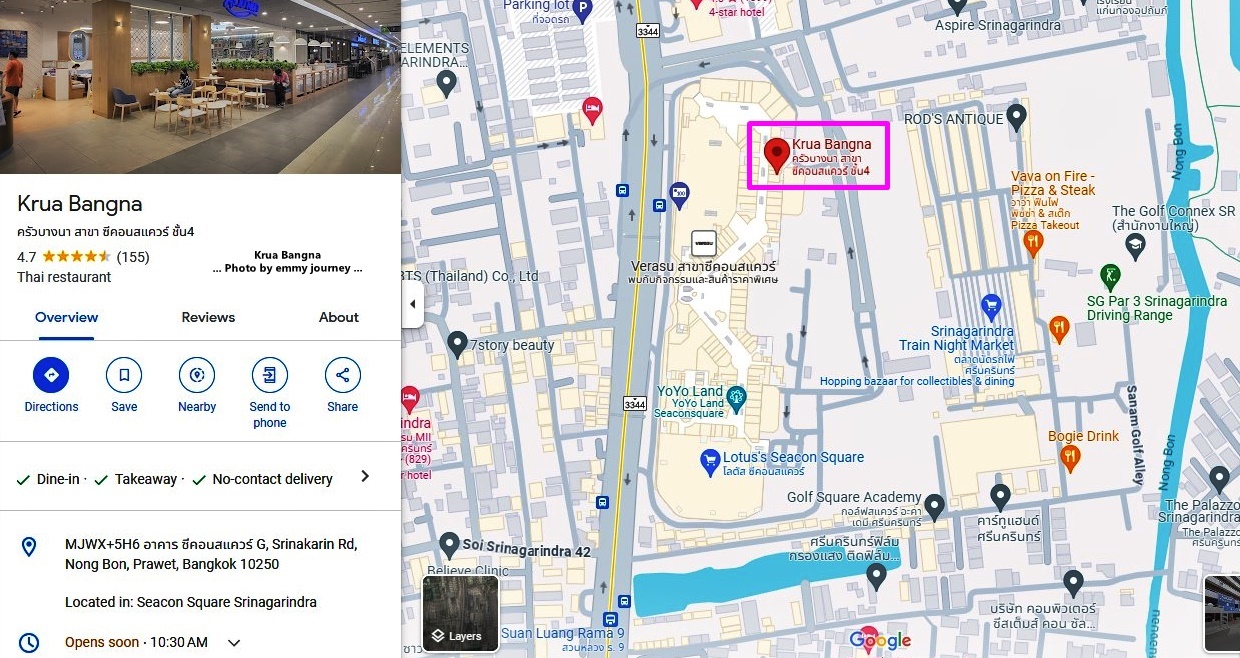
Task: Click Seacon Square Srinagarindra location link
Action: 227,602
